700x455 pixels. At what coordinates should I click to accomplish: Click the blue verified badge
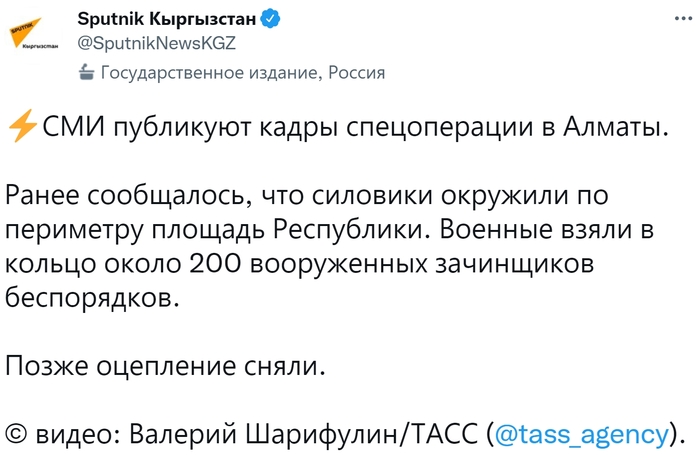[269, 17]
